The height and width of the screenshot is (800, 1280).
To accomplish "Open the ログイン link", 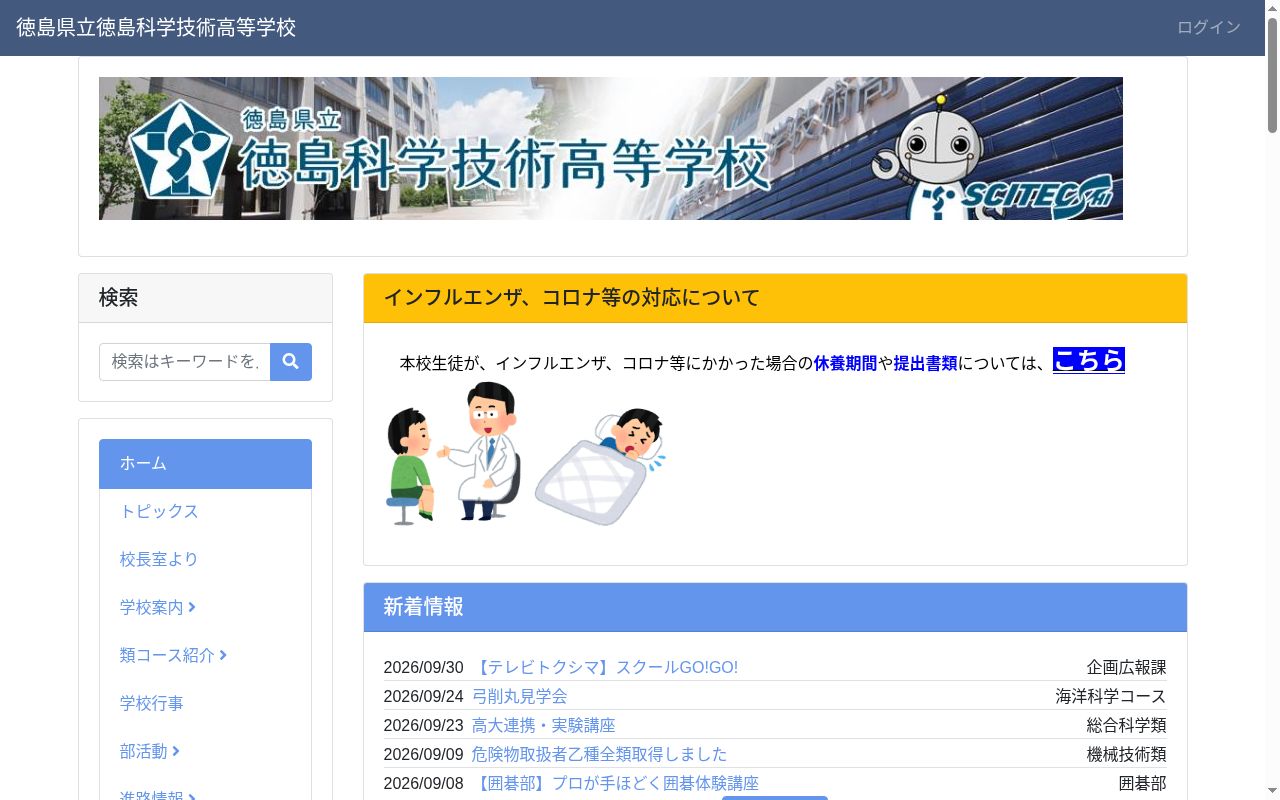I will [1209, 28].
